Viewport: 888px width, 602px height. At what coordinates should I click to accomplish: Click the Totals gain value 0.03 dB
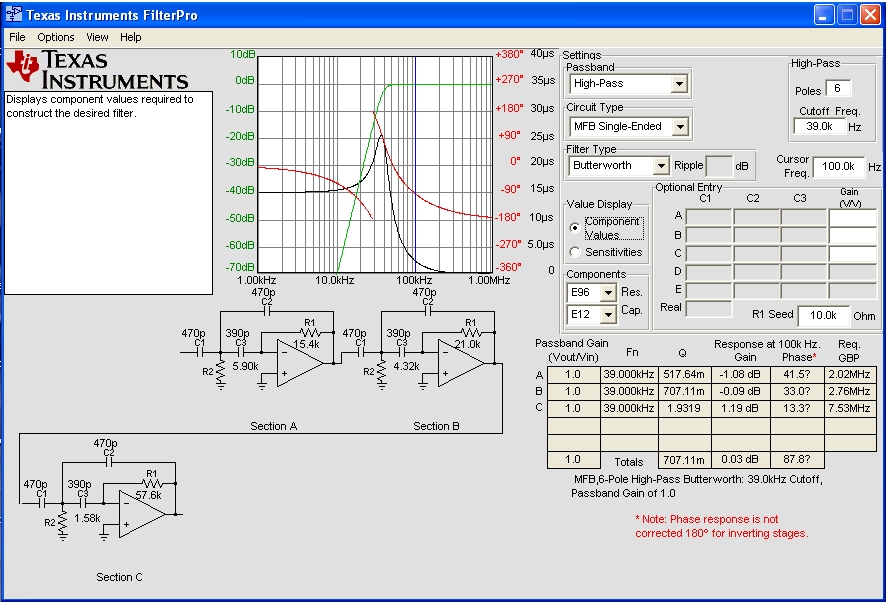pyautogui.click(x=740, y=459)
